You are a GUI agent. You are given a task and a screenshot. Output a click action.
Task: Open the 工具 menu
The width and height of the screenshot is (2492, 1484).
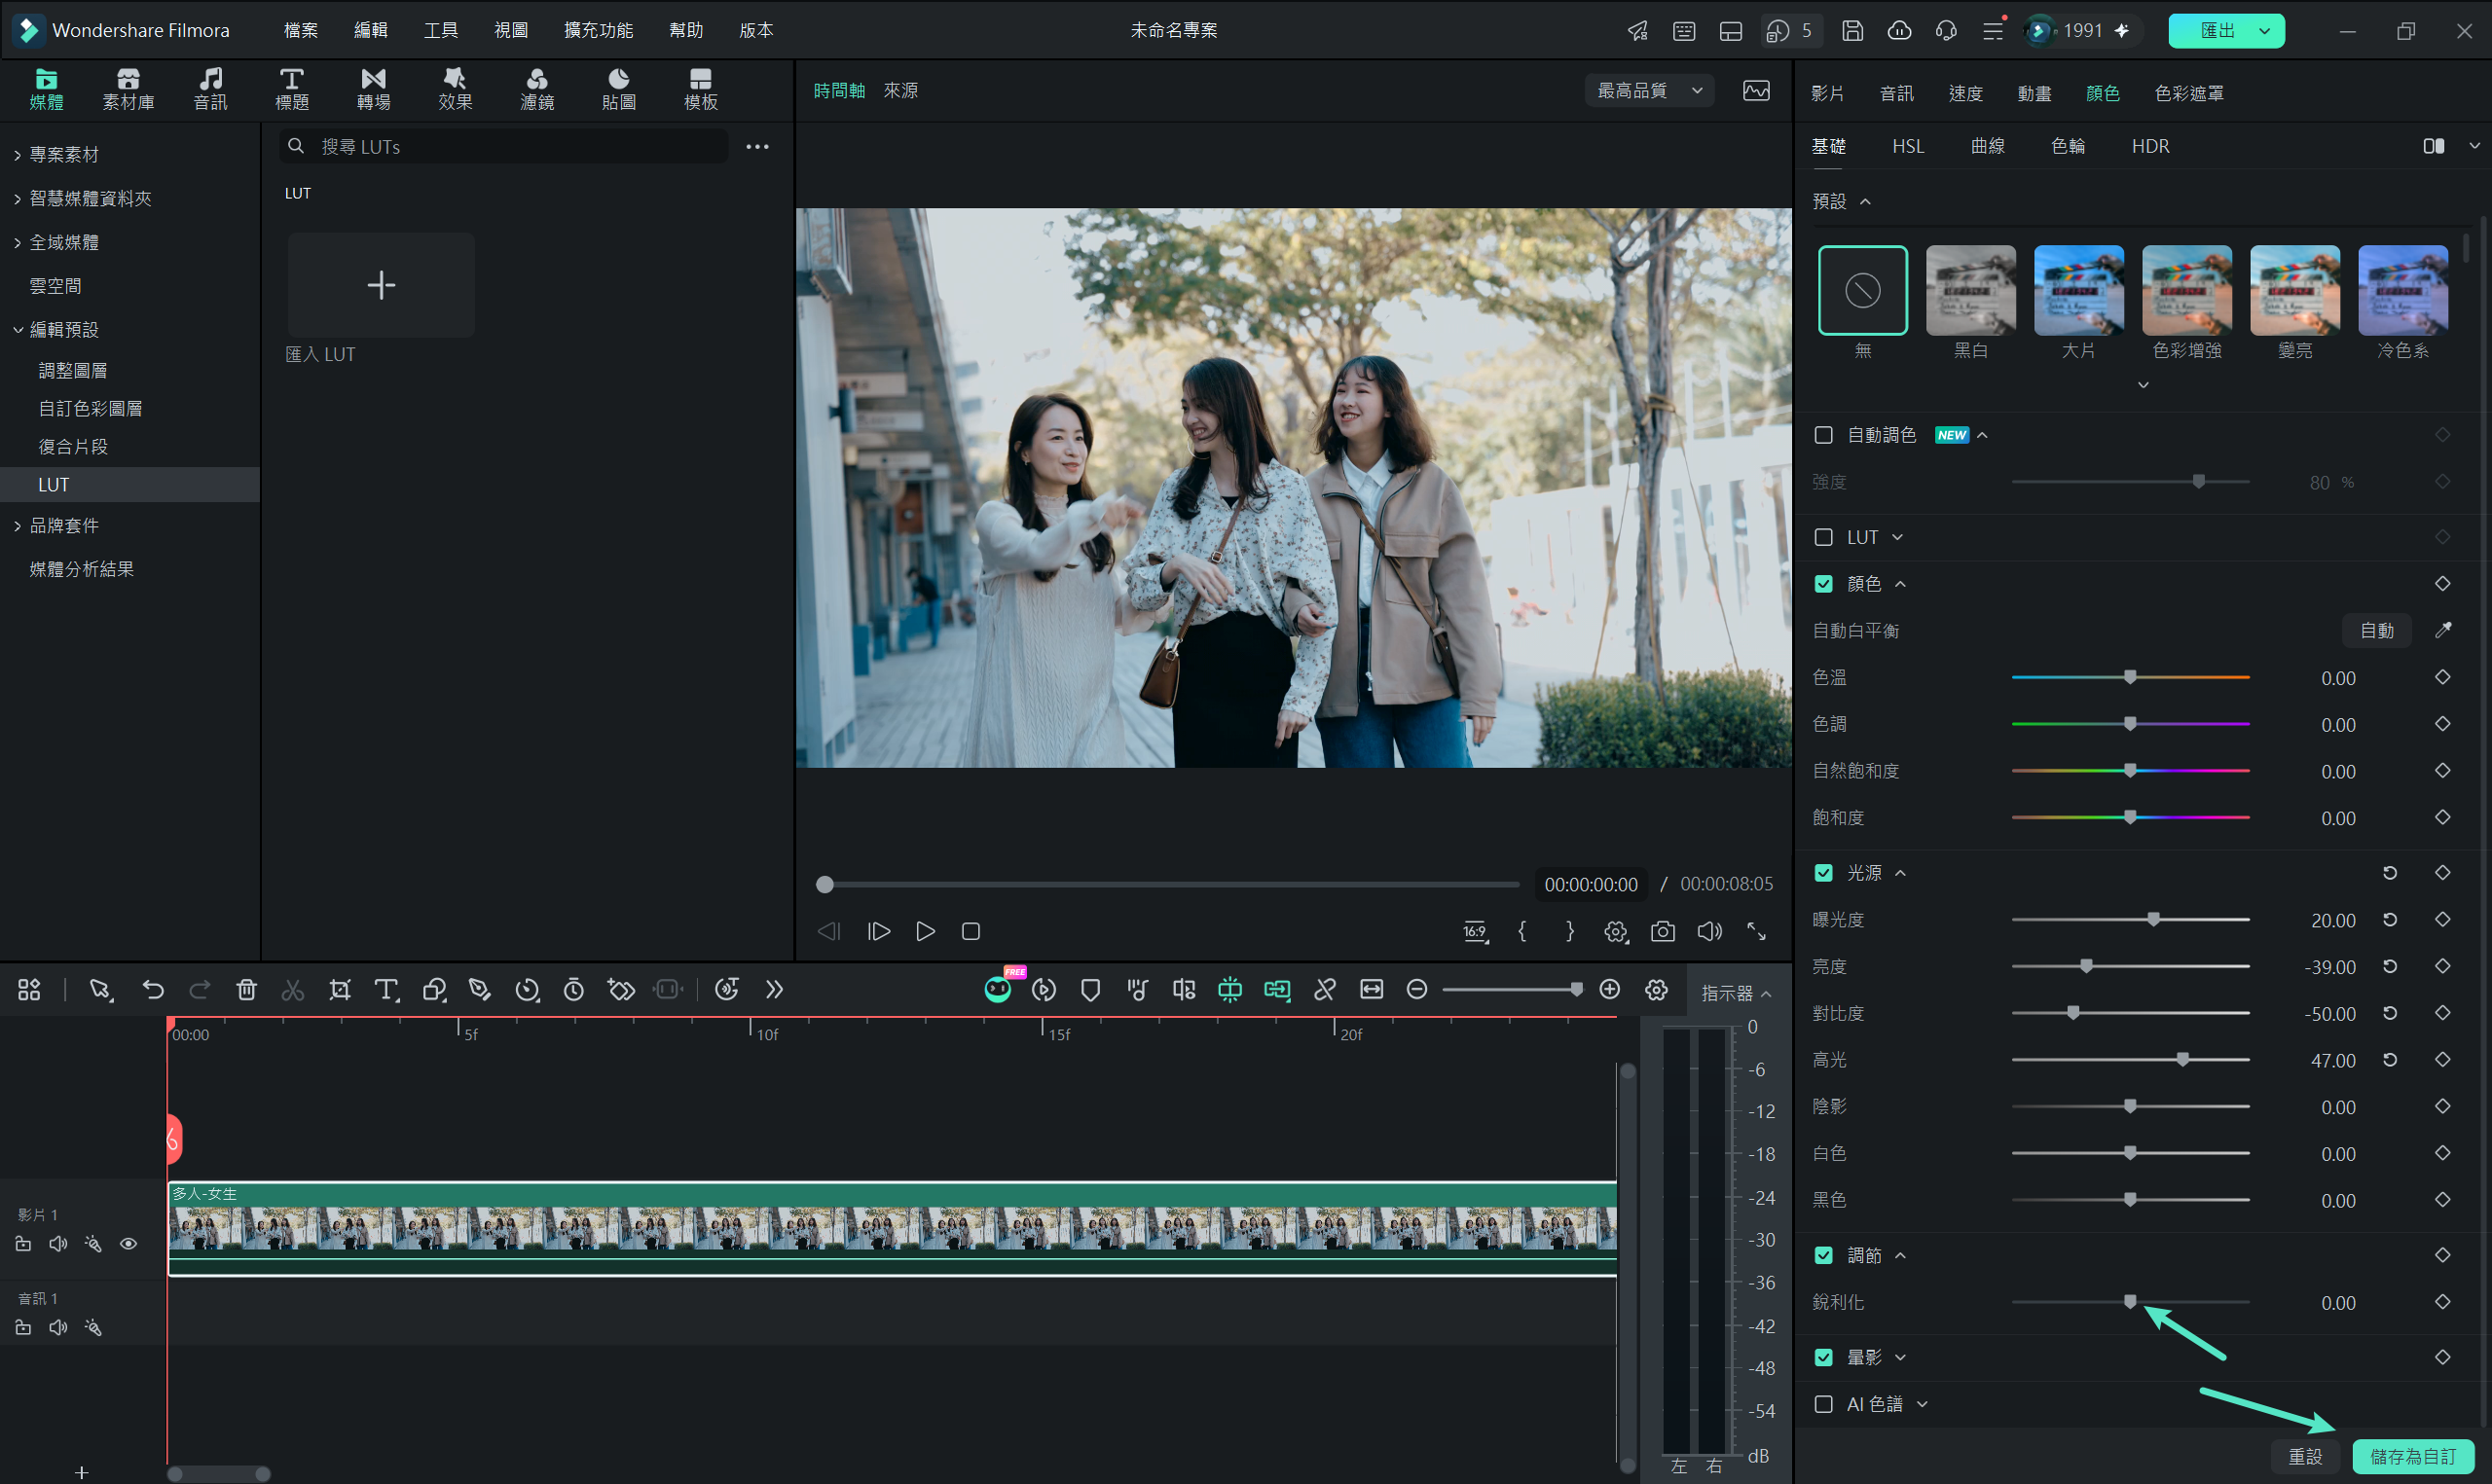[x=440, y=30]
